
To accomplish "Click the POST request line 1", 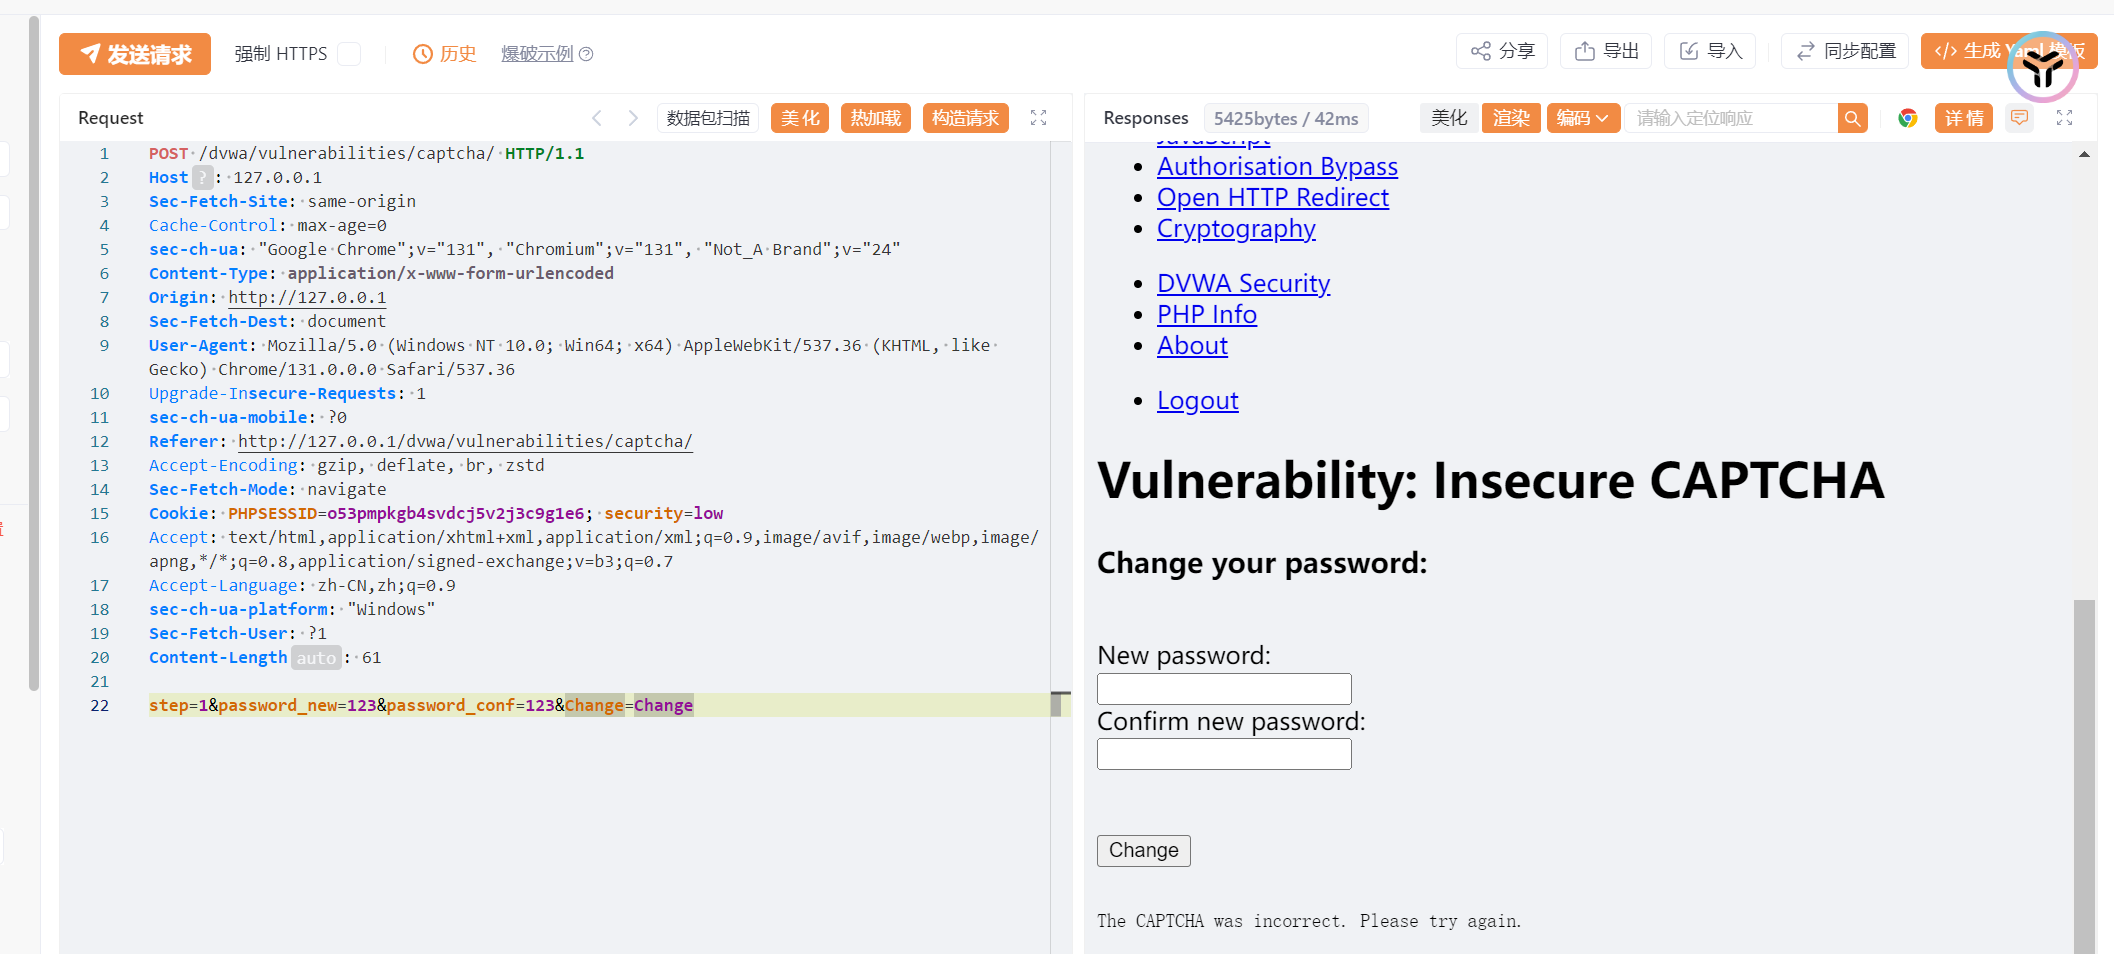I will [x=366, y=153].
